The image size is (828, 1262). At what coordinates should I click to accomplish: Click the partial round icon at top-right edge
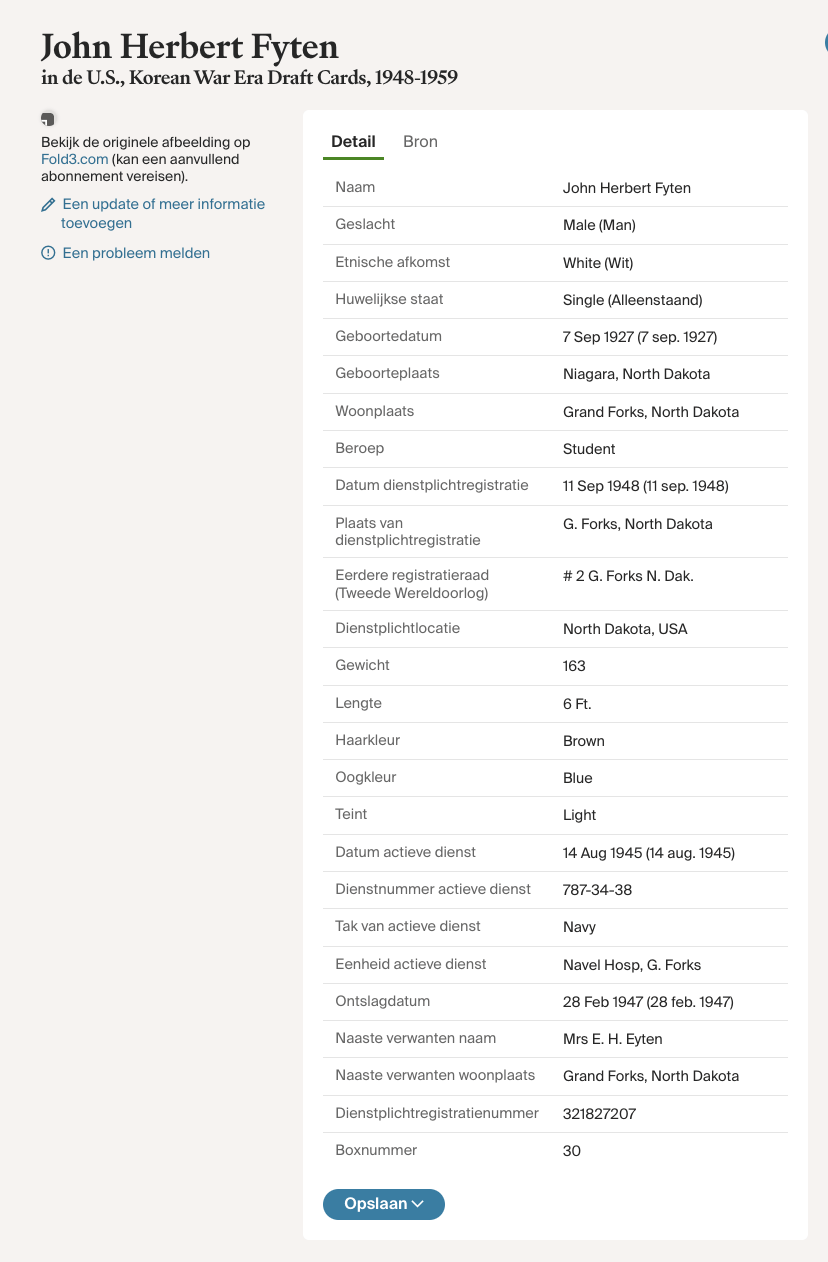(x=825, y=43)
